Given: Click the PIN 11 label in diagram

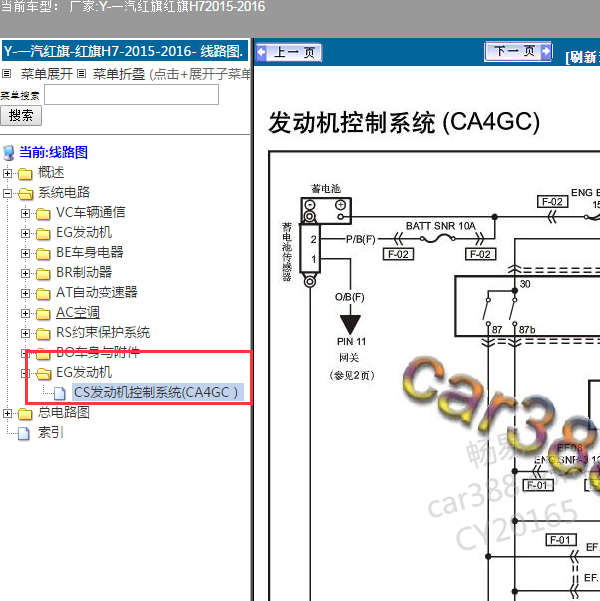Looking at the screenshot, I should (352, 342).
